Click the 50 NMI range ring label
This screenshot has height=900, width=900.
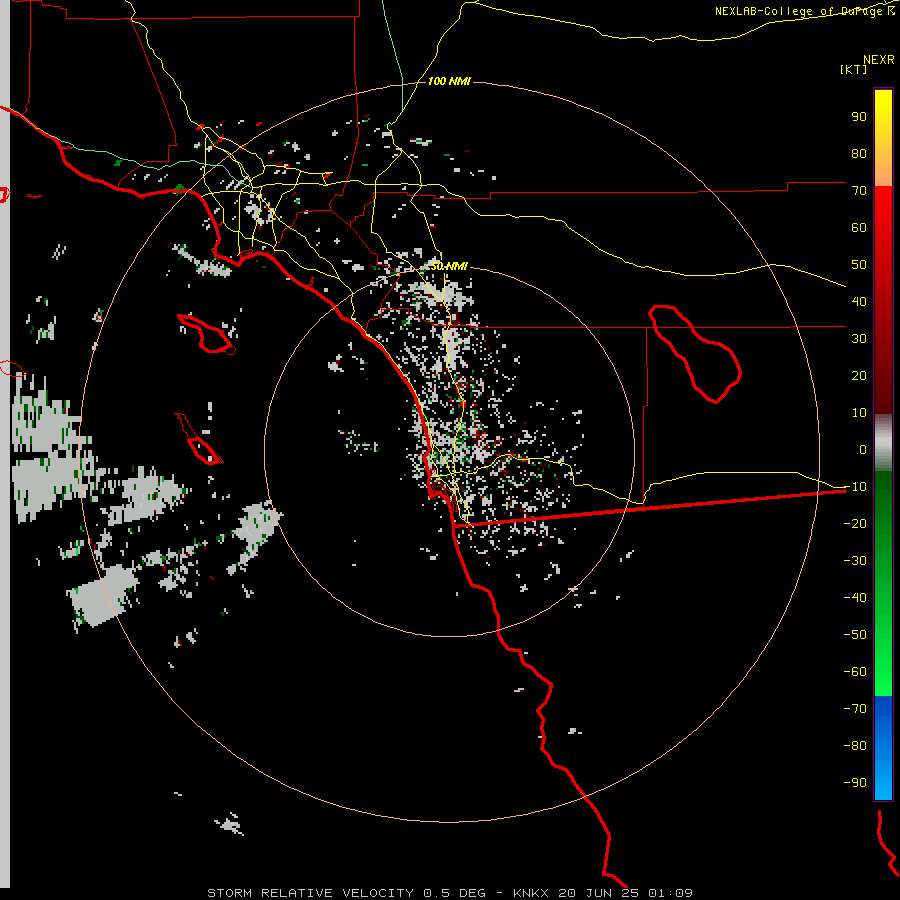pos(449,266)
